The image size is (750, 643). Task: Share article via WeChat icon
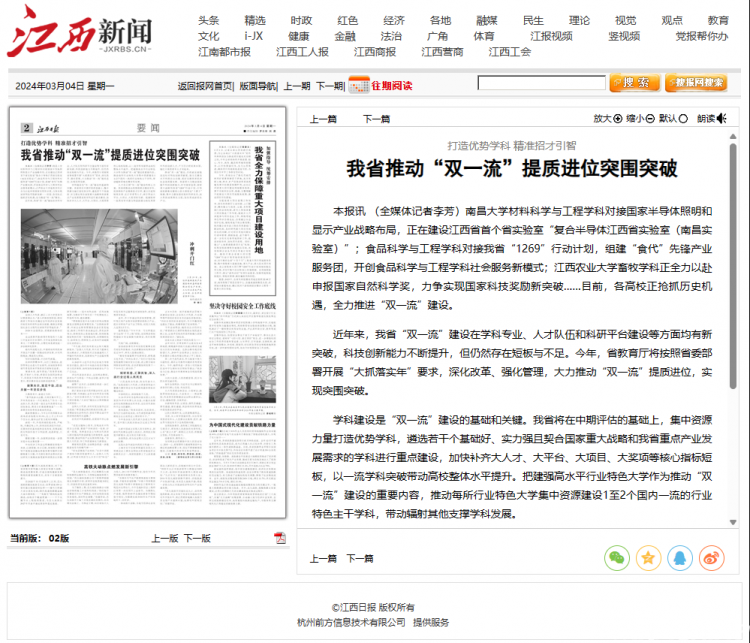pyautogui.click(x=617, y=558)
